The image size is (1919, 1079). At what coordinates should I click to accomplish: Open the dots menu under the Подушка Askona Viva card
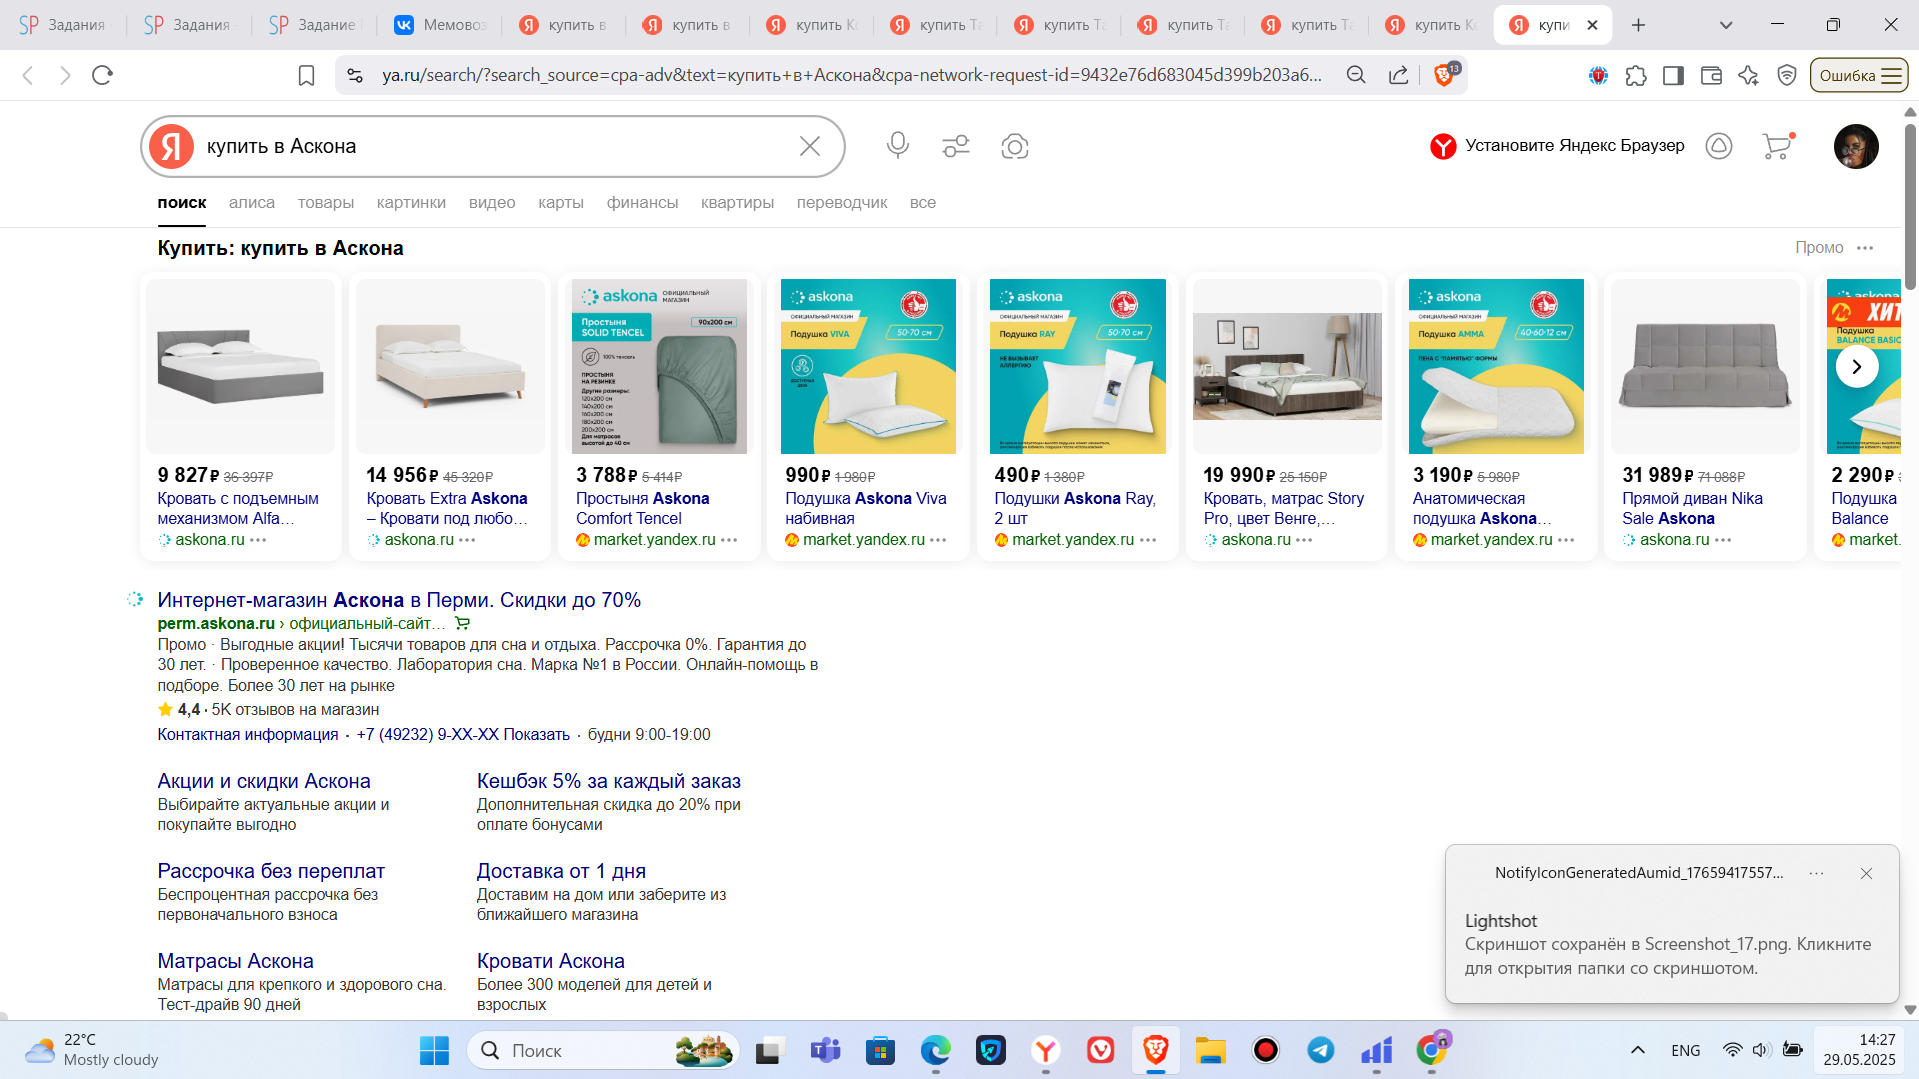point(938,540)
